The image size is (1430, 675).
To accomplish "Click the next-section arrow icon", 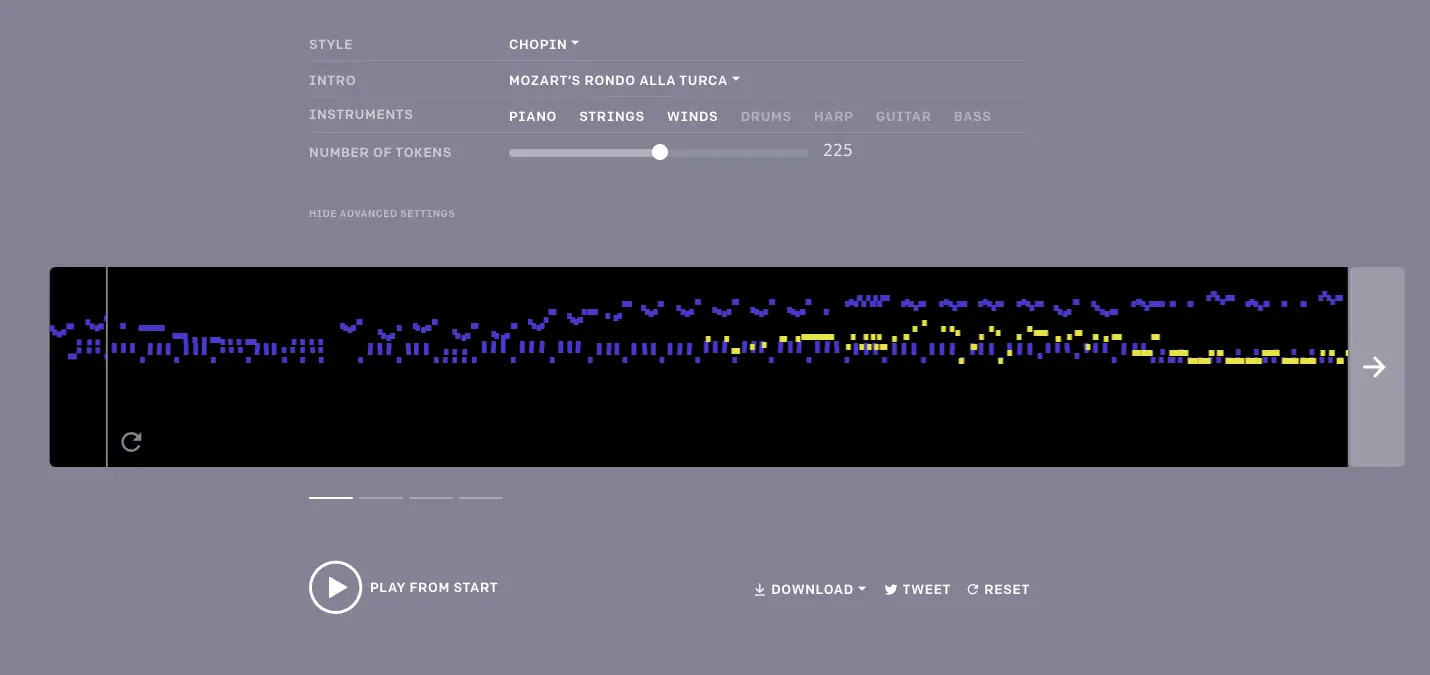I will tap(1375, 367).
